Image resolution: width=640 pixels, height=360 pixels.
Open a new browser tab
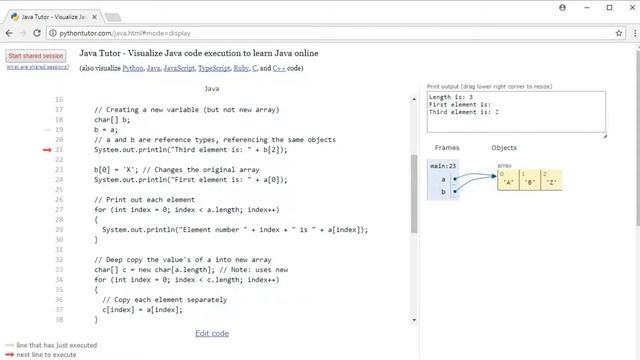[113, 17]
